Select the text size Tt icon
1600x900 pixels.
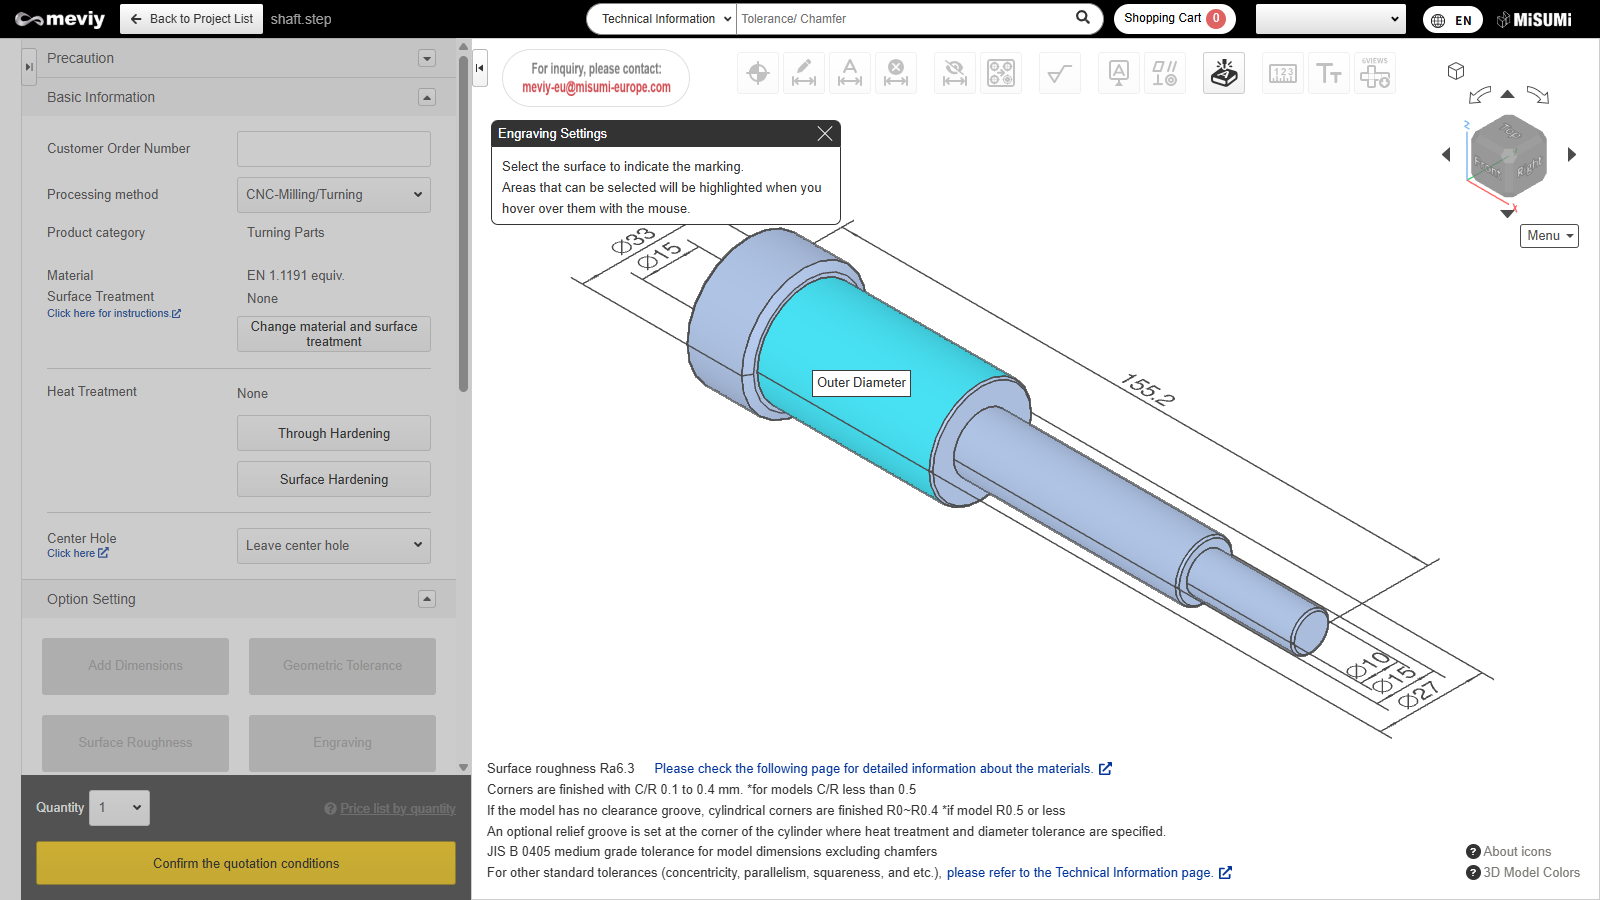pyautogui.click(x=1328, y=73)
